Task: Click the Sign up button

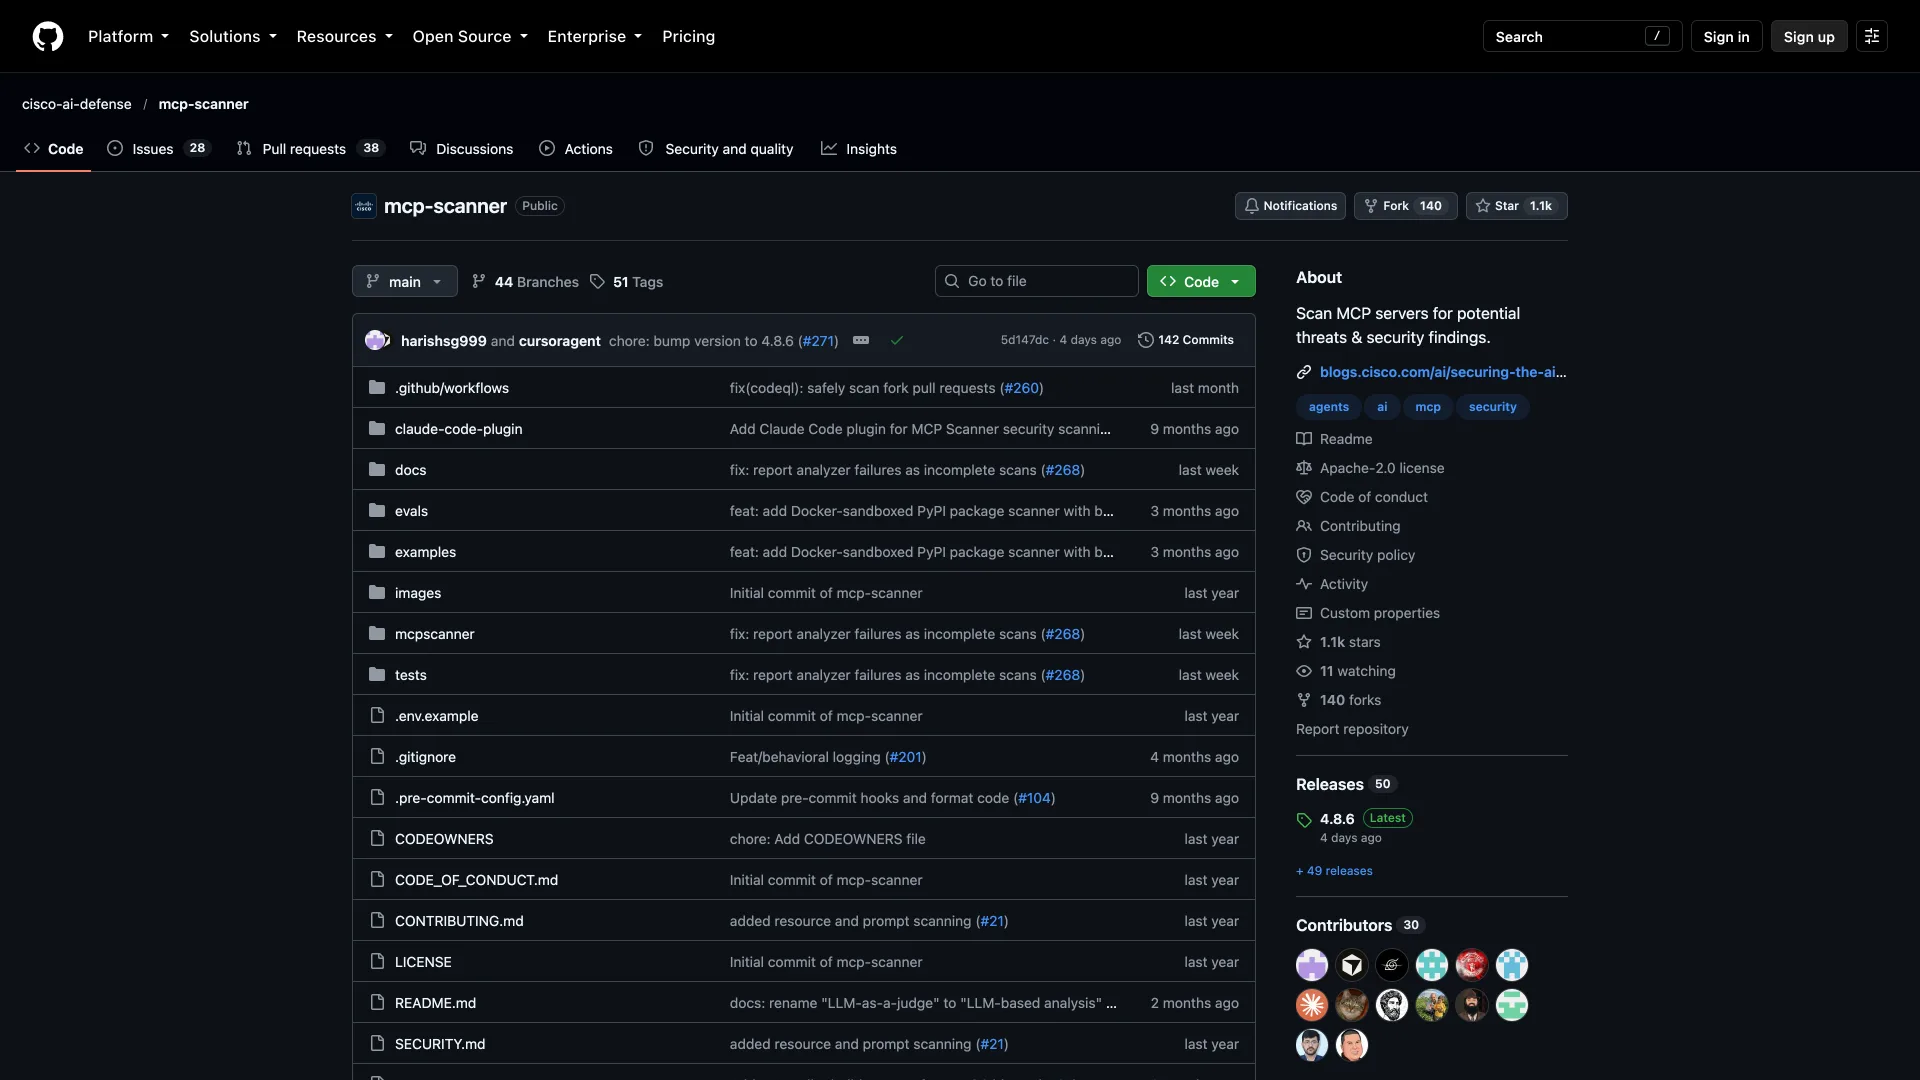Action: pyautogui.click(x=1809, y=36)
